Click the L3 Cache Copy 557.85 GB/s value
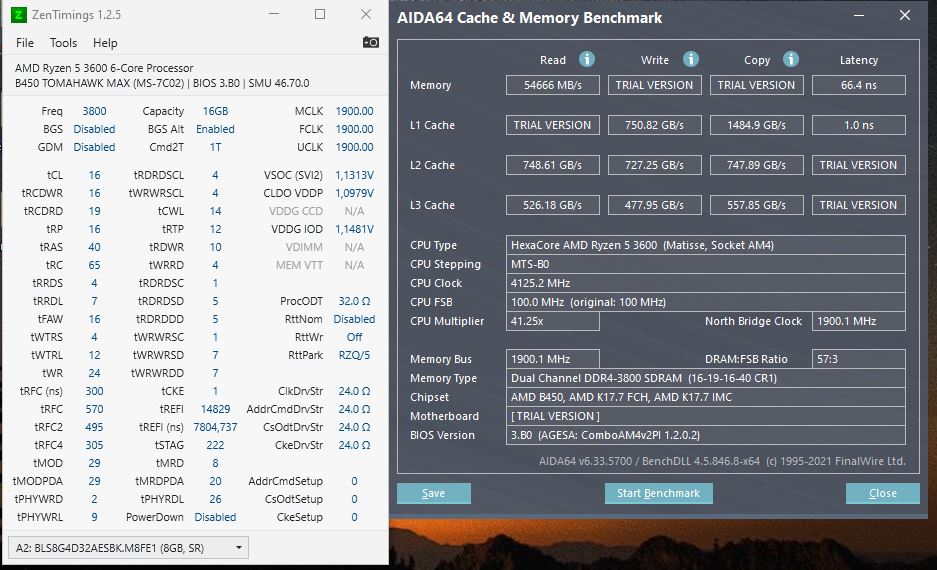This screenshot has width=937, height=570. tap(757, 206)
